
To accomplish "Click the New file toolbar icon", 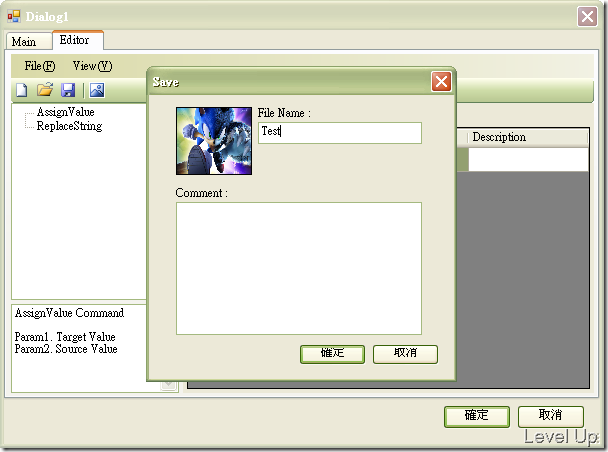I will pyautogui.click(x=22, y=90).
